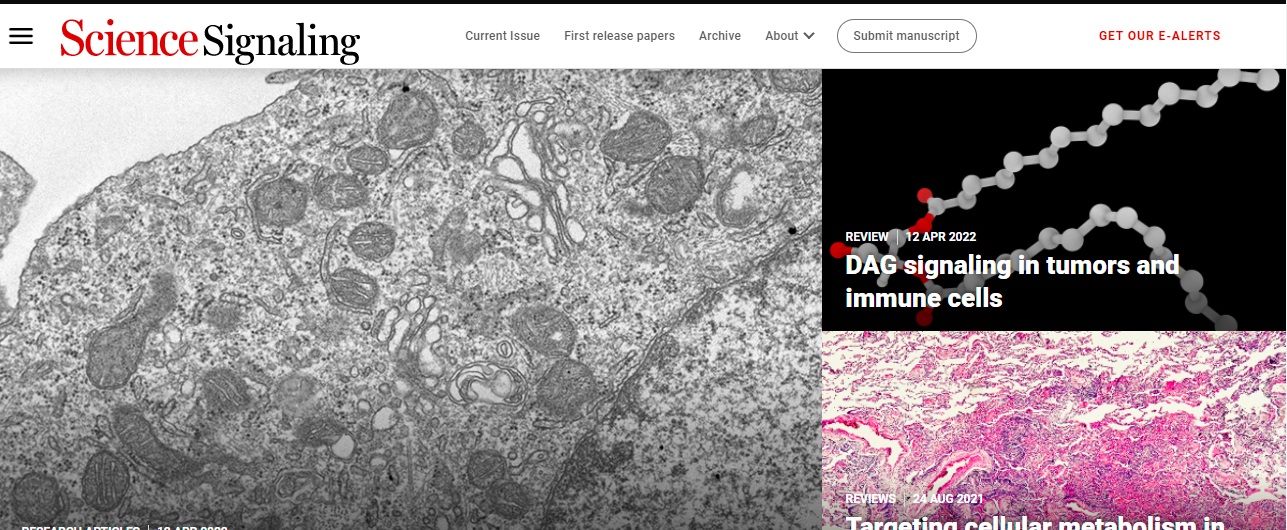The image size is (1287, 530).
Task: Click the Science Signaling logo
Action: 210,40
